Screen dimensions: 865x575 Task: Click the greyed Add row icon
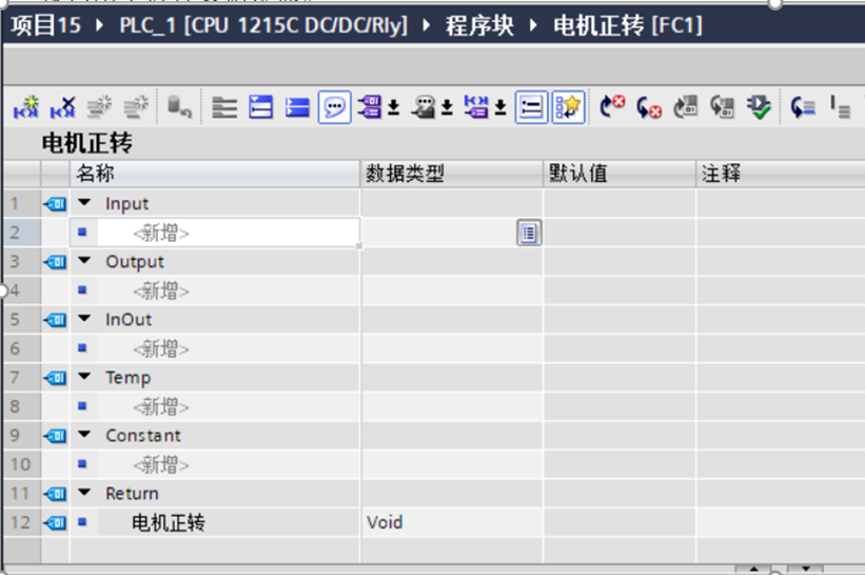pyautogui.click(x=136, y=107)
